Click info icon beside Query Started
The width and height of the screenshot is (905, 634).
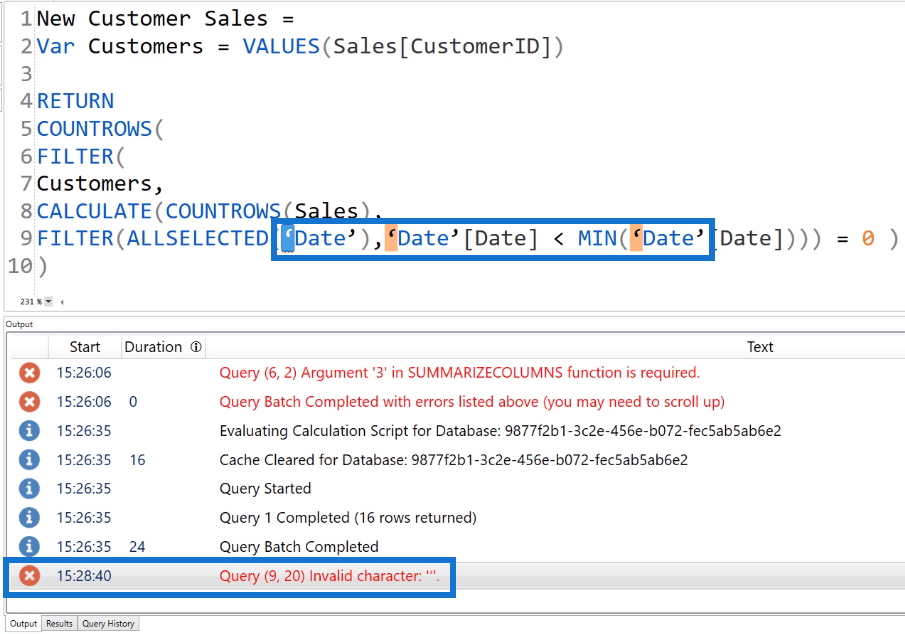click(x=29, y=488)
